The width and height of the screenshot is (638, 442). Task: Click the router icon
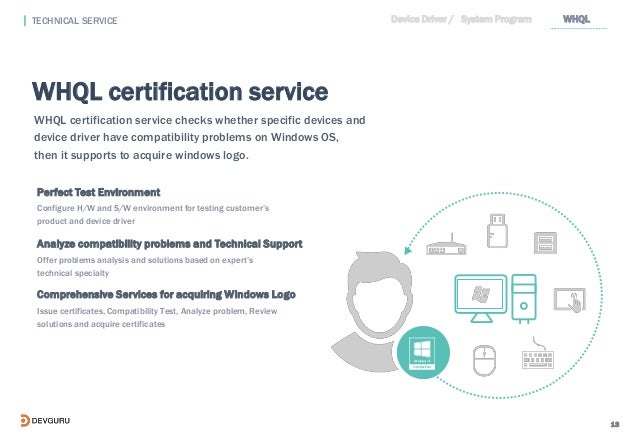[x=446, y=244]
